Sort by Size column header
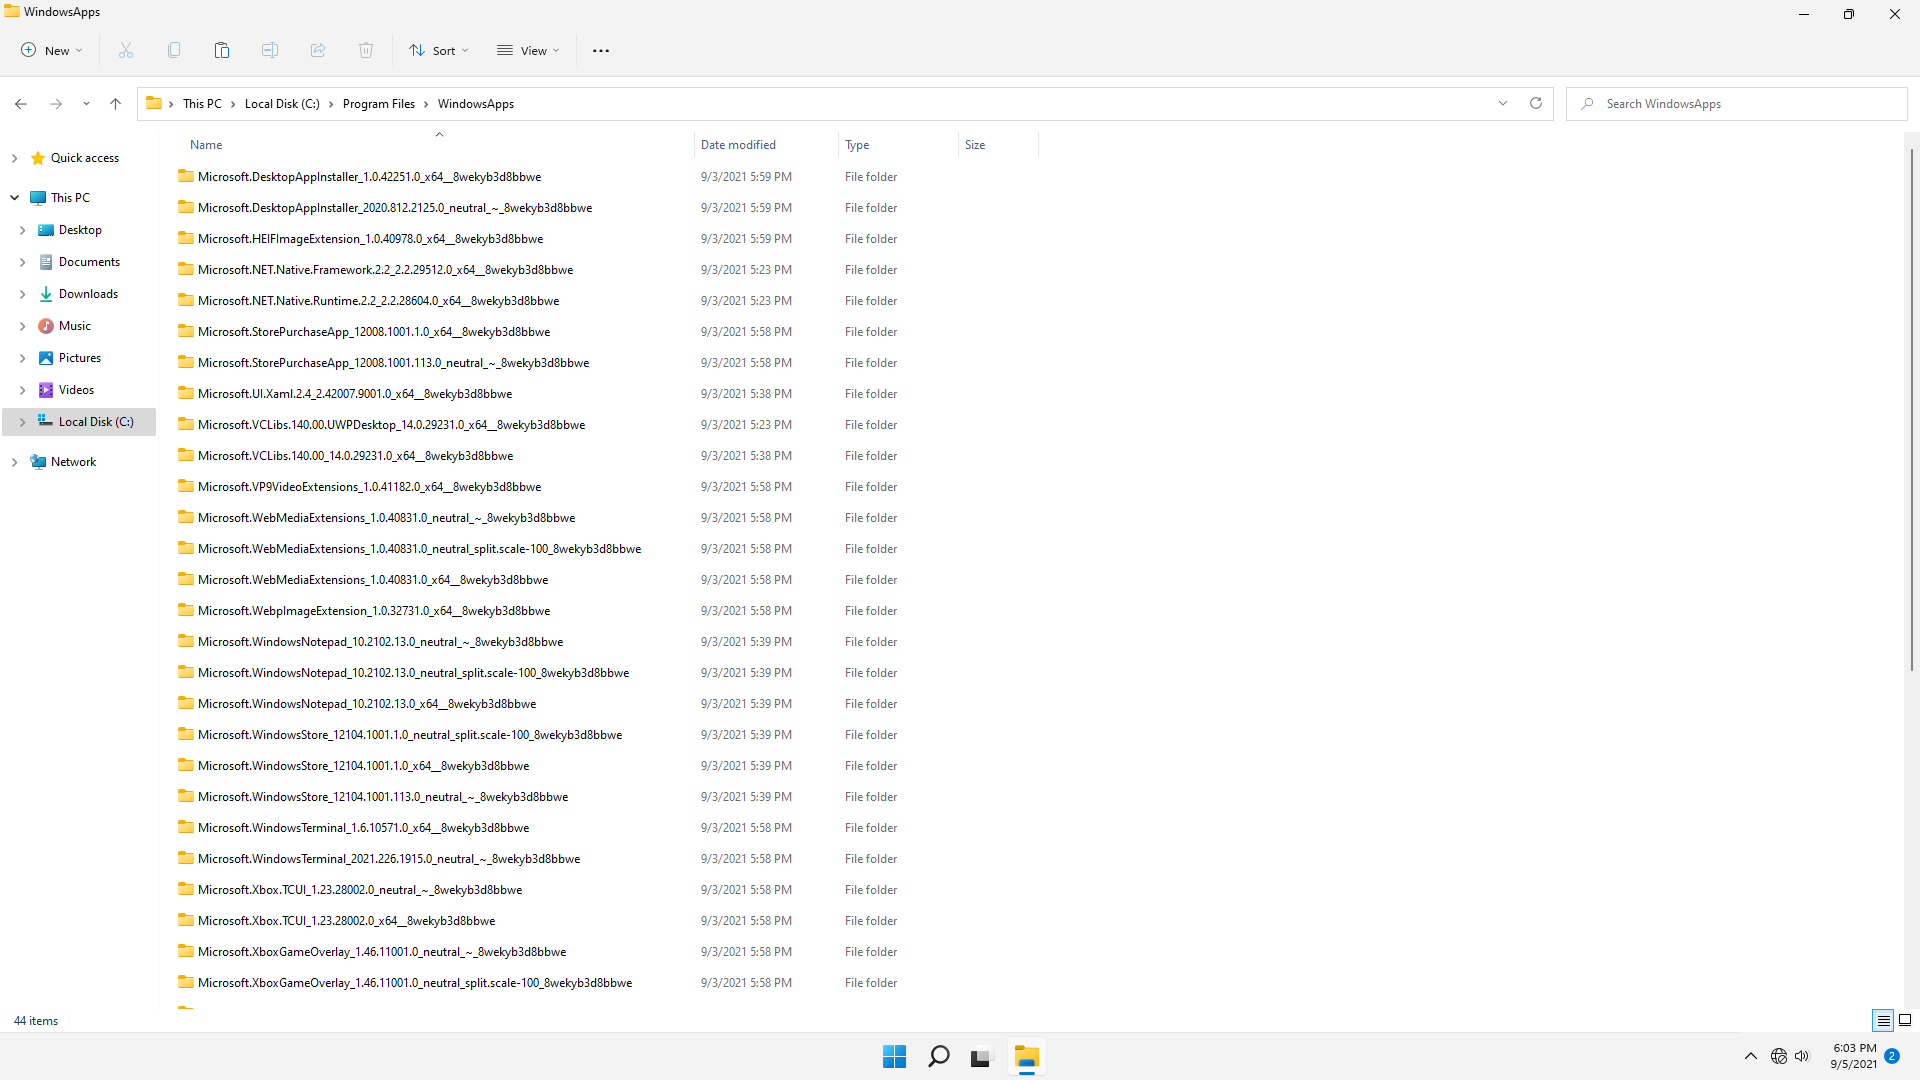 pos(975,145)
